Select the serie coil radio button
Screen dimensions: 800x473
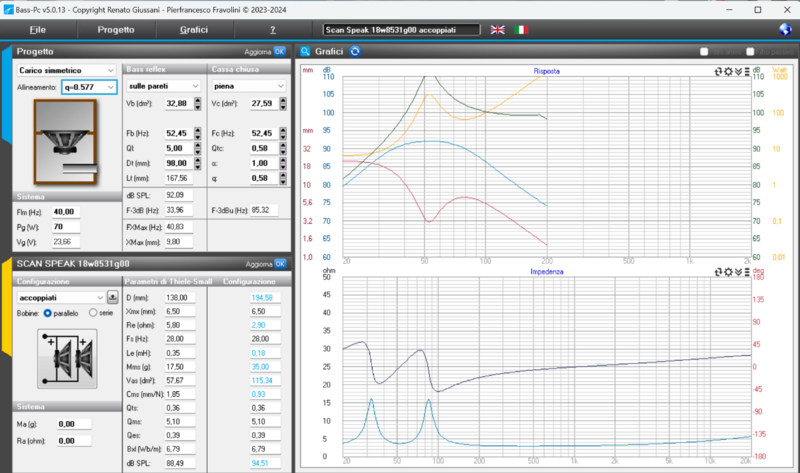tap(94, 313)
